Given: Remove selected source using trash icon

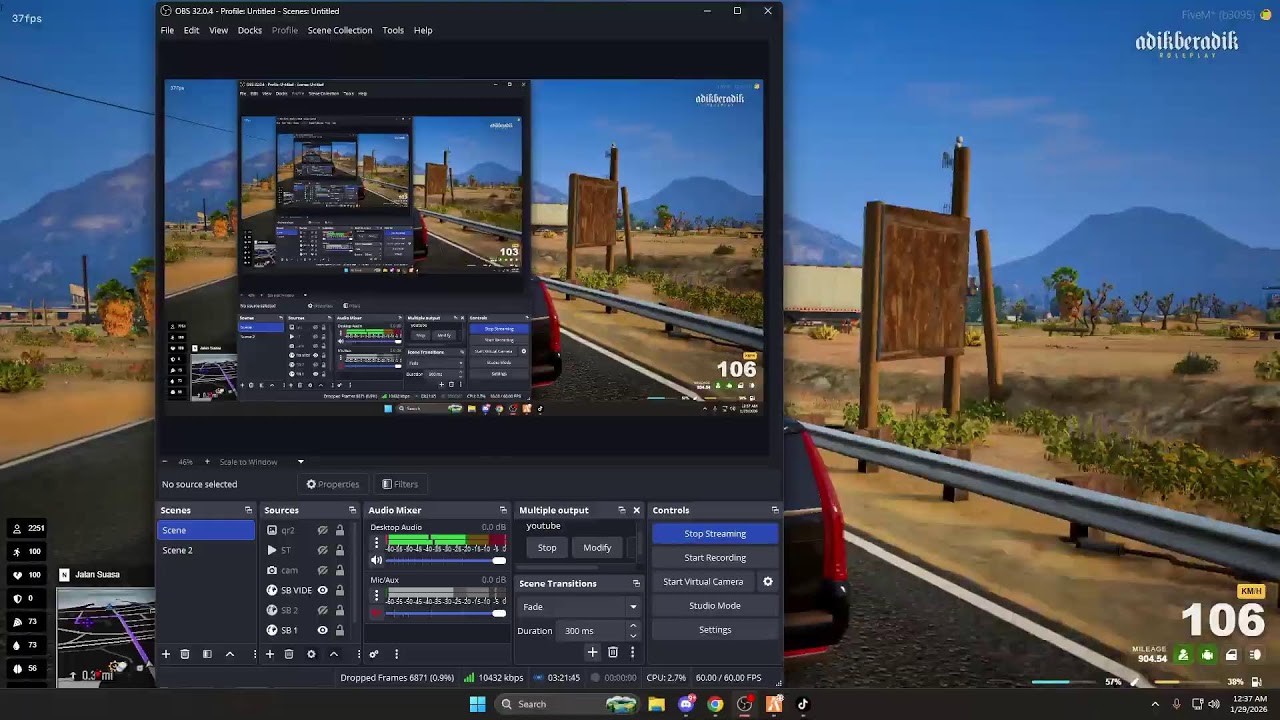Looking at the screenshot, I should point(288,654).
